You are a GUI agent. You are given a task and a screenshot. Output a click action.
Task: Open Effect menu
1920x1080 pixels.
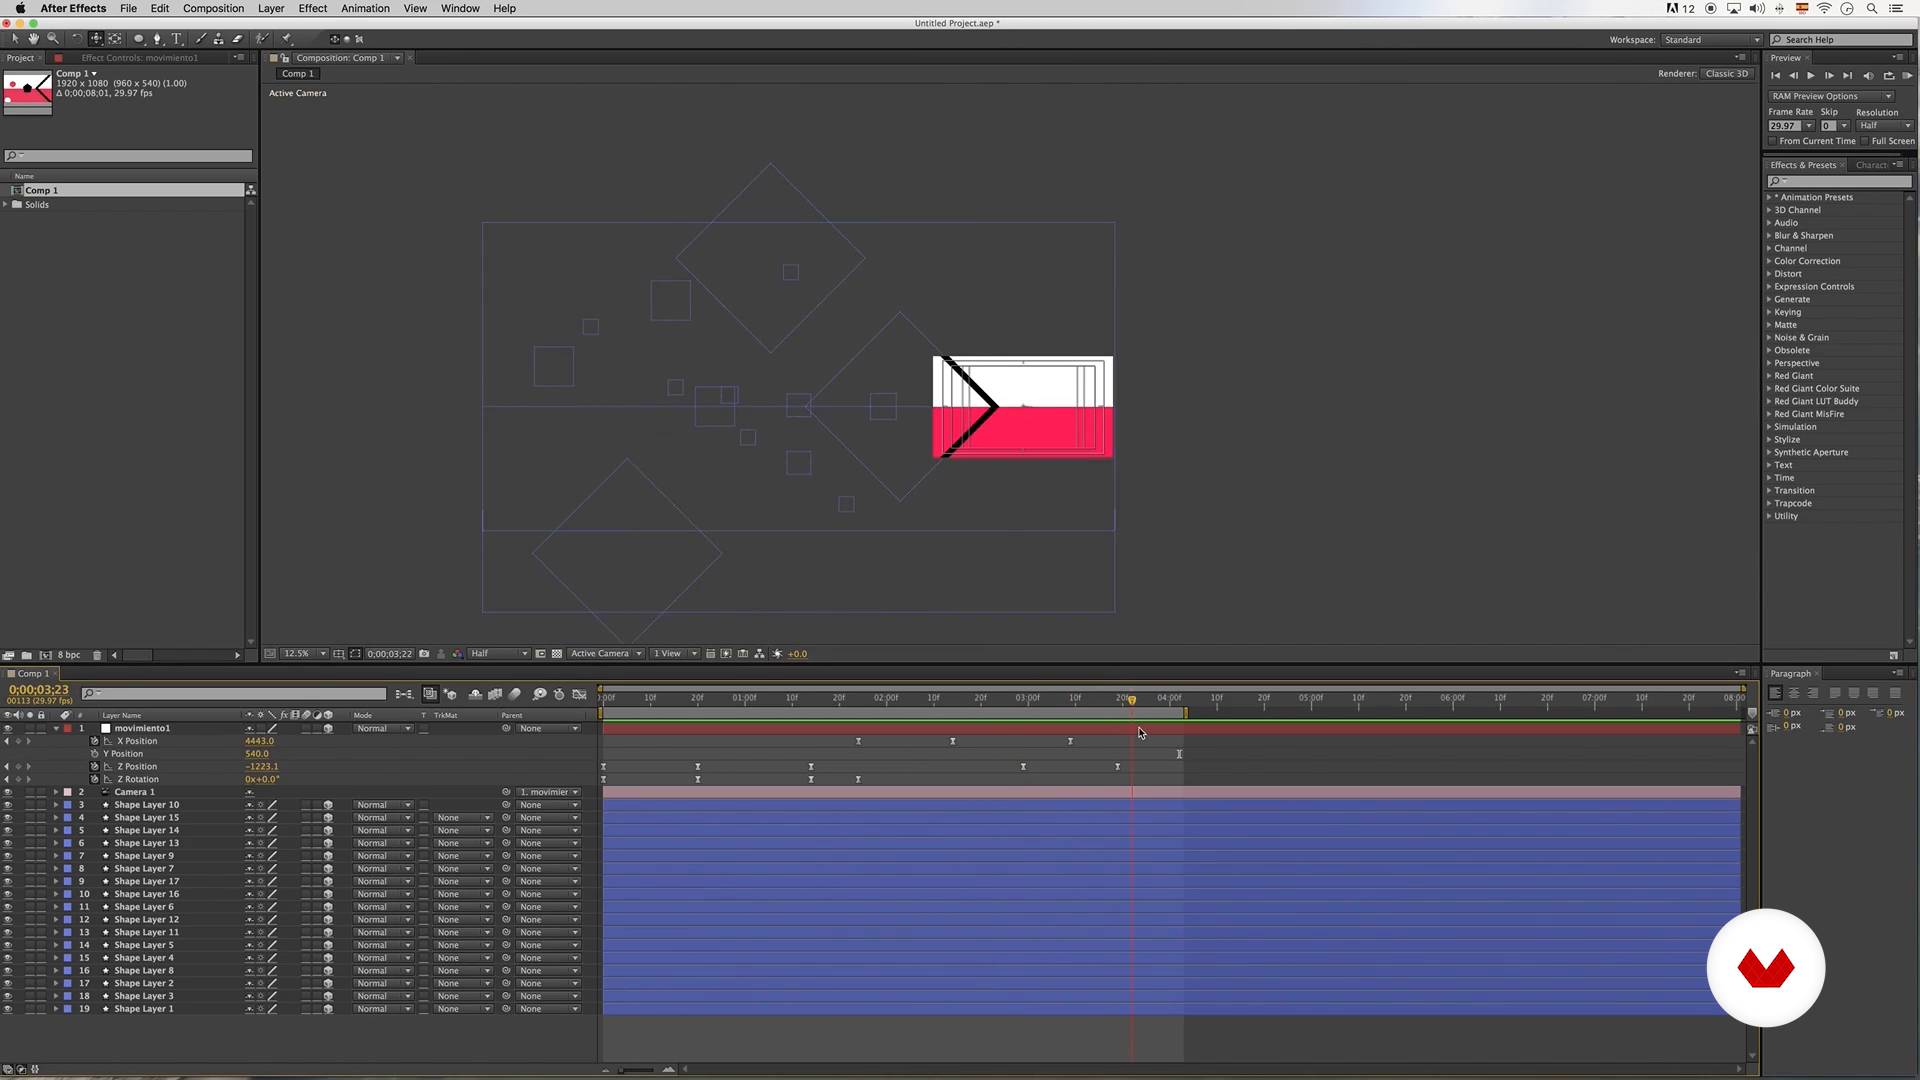313,8
